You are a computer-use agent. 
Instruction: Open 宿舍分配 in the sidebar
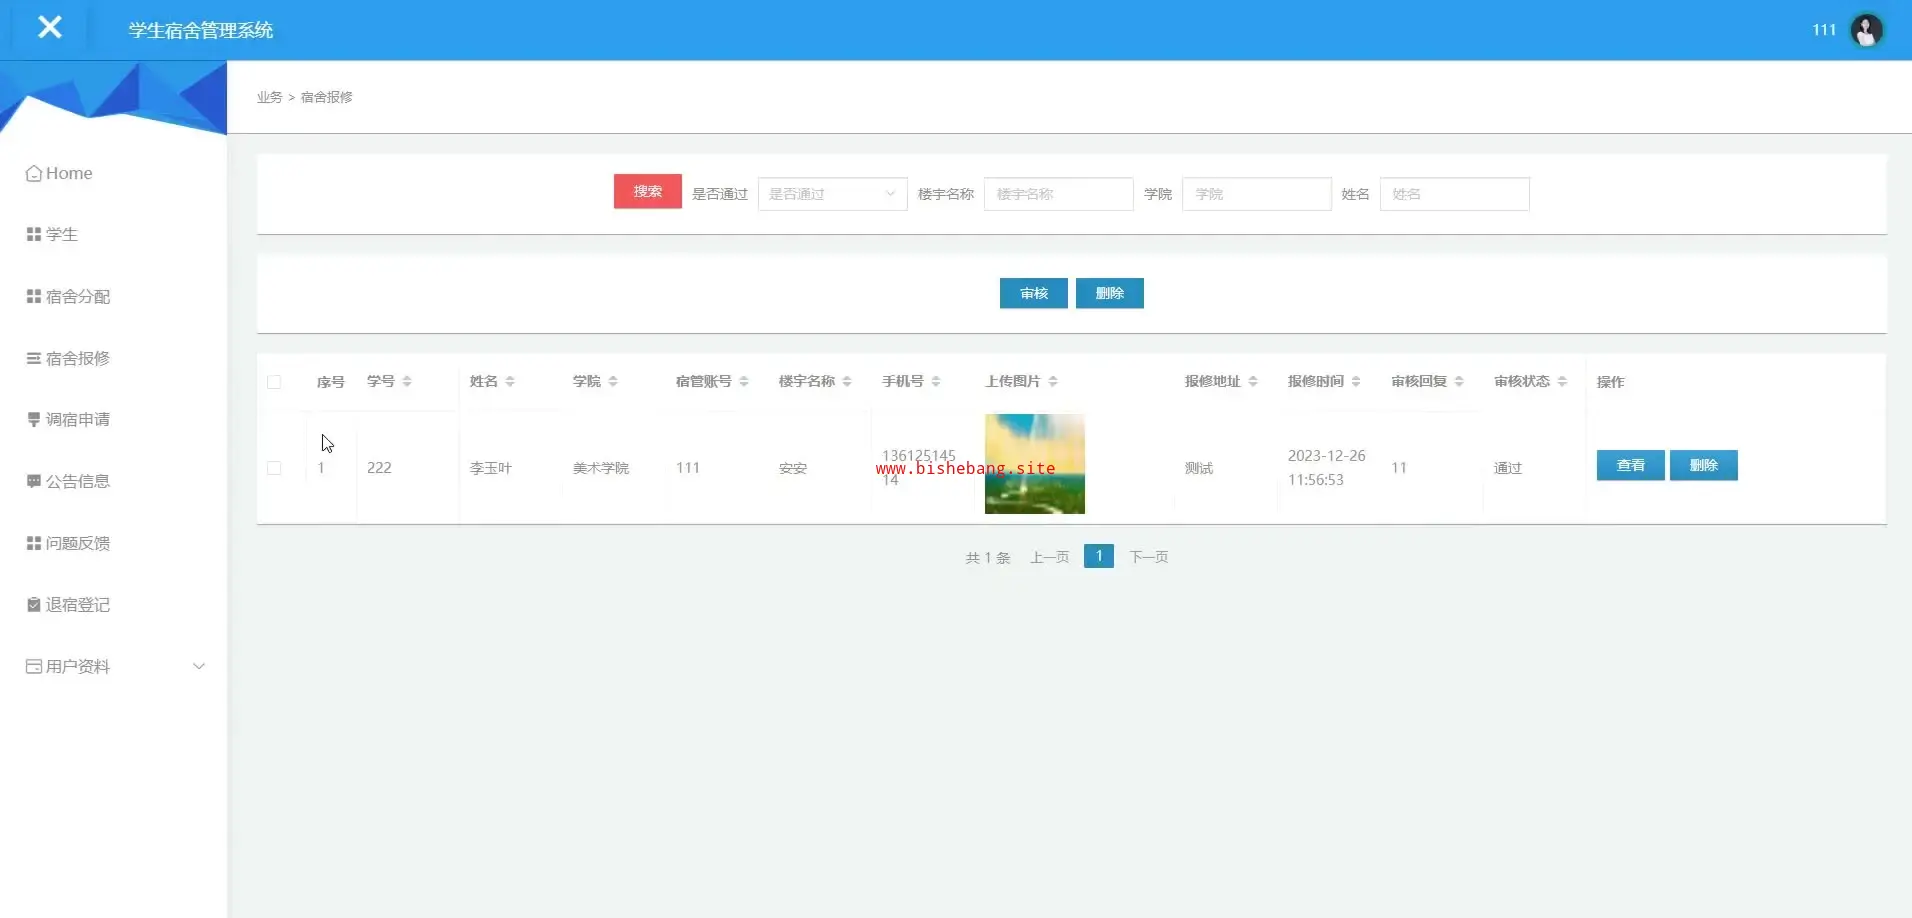77,297
